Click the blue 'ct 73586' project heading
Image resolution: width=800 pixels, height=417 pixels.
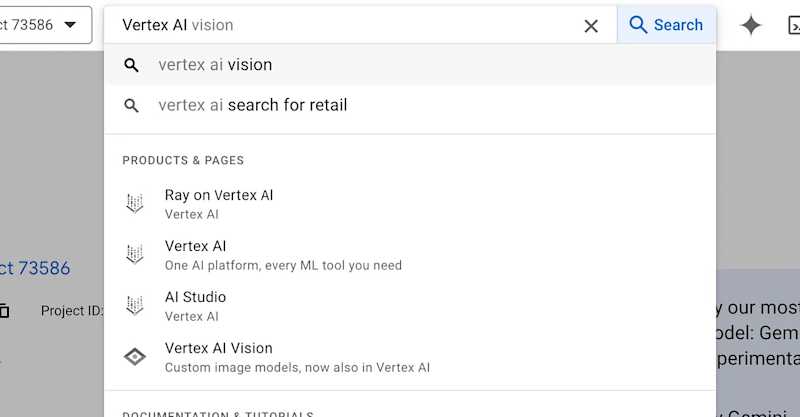pos(35,268)
